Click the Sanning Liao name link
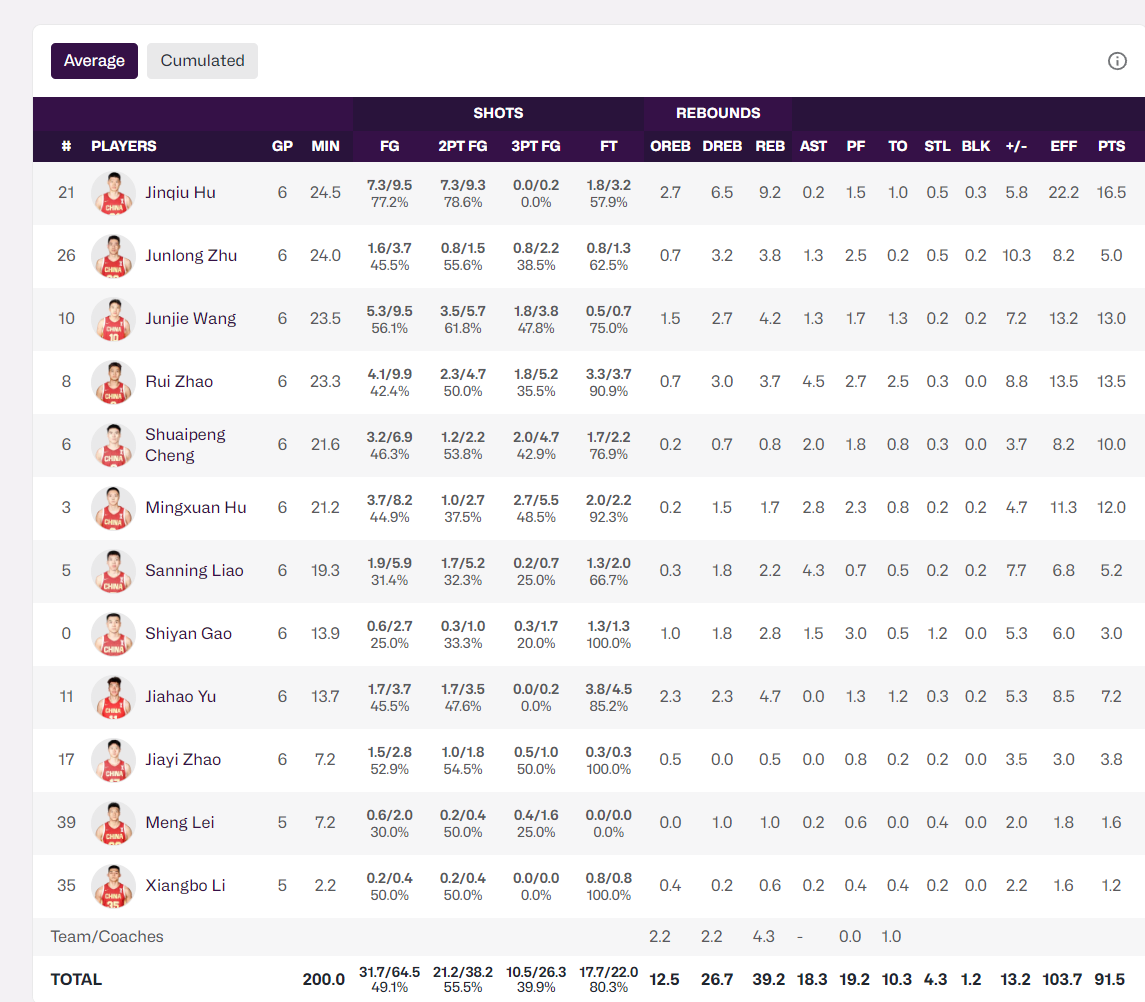Screen dimensions: 1145x1002 tap(194, 571)
